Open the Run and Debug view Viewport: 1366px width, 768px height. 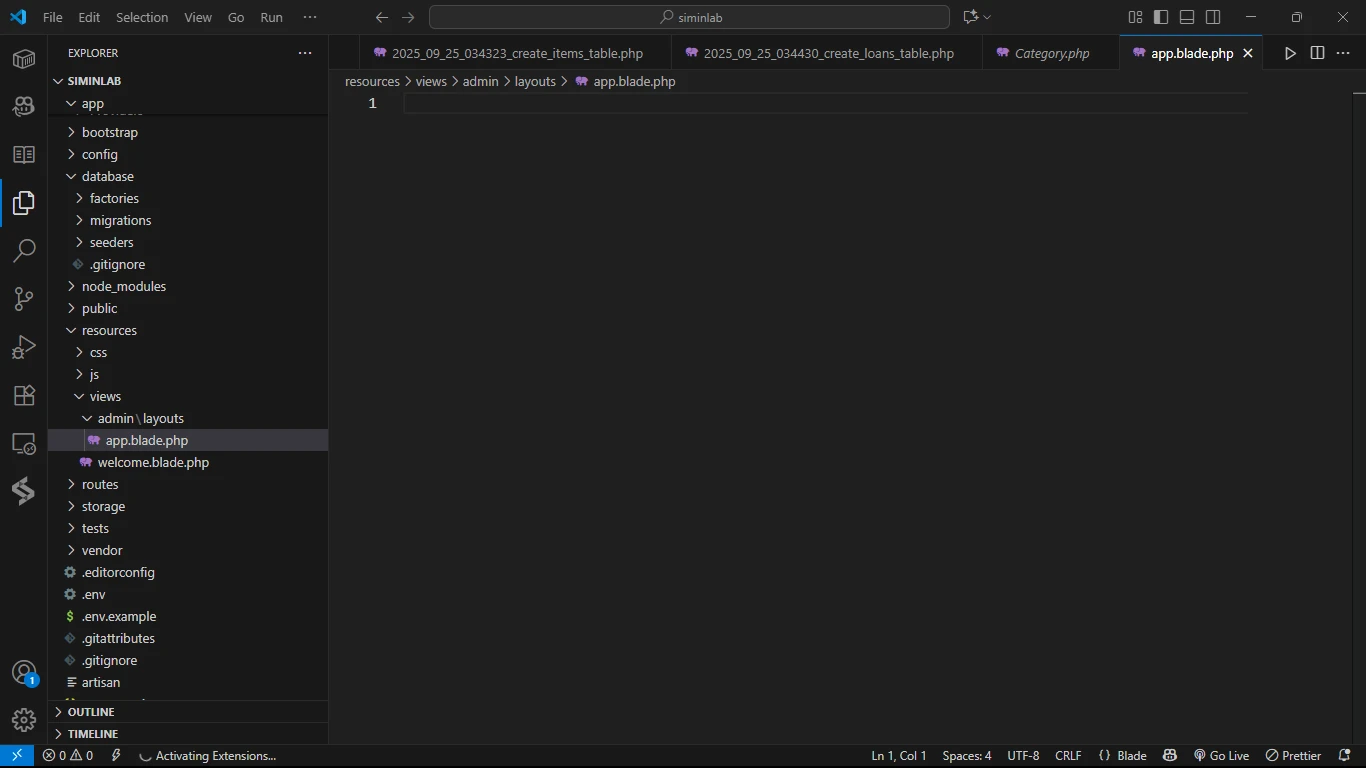point(24,347)
